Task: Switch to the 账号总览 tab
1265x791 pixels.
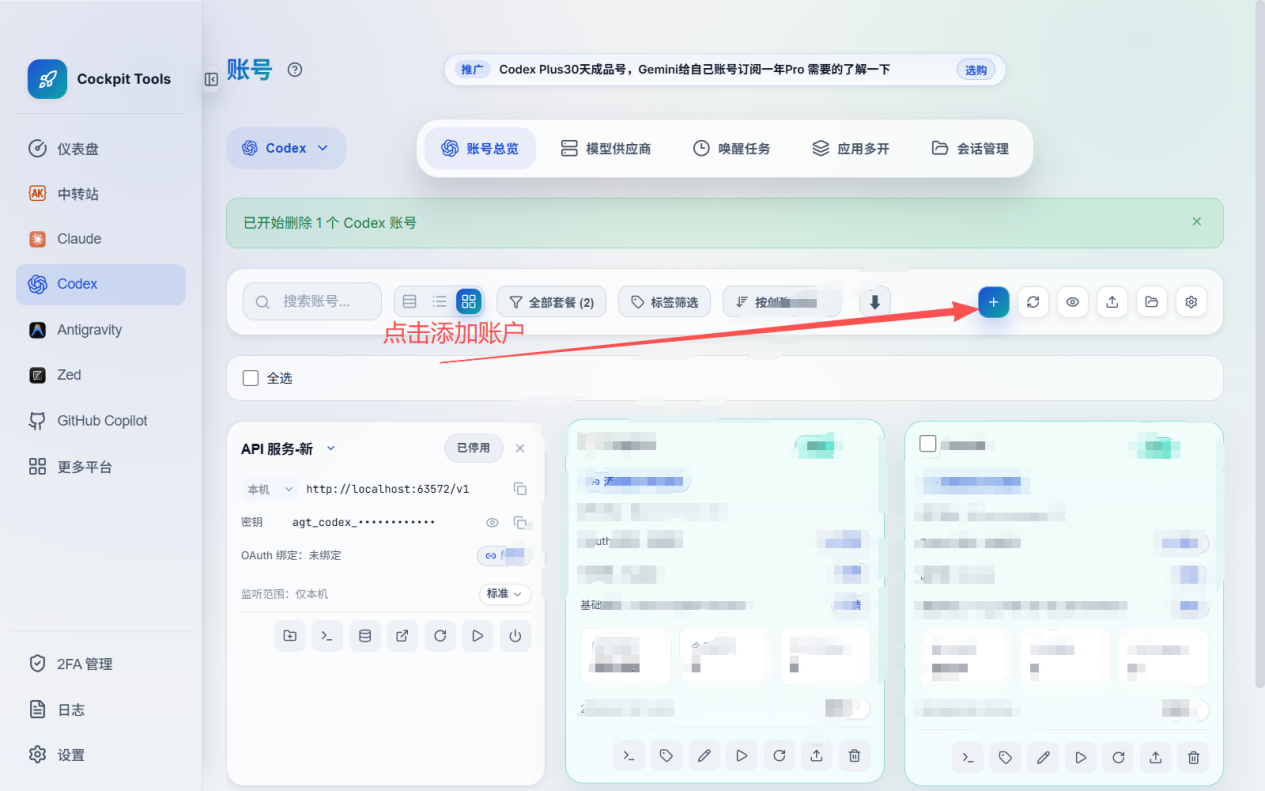Action: tap(480, 148)
